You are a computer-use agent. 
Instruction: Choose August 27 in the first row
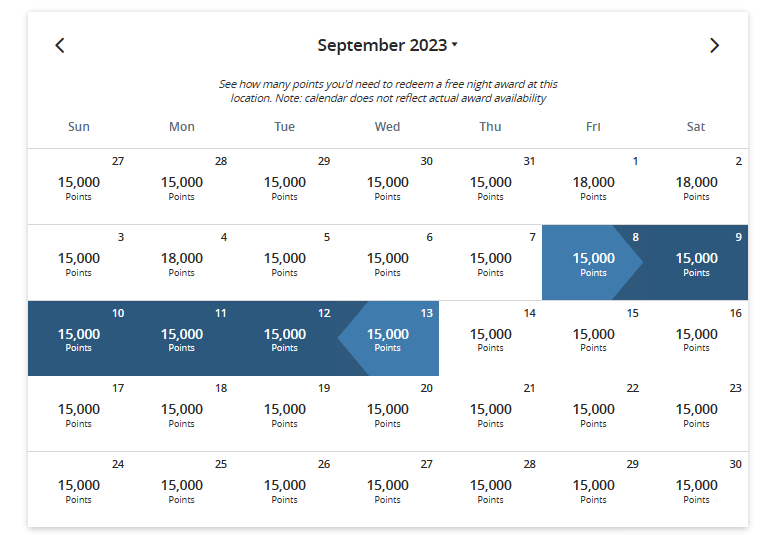(79, 187)
